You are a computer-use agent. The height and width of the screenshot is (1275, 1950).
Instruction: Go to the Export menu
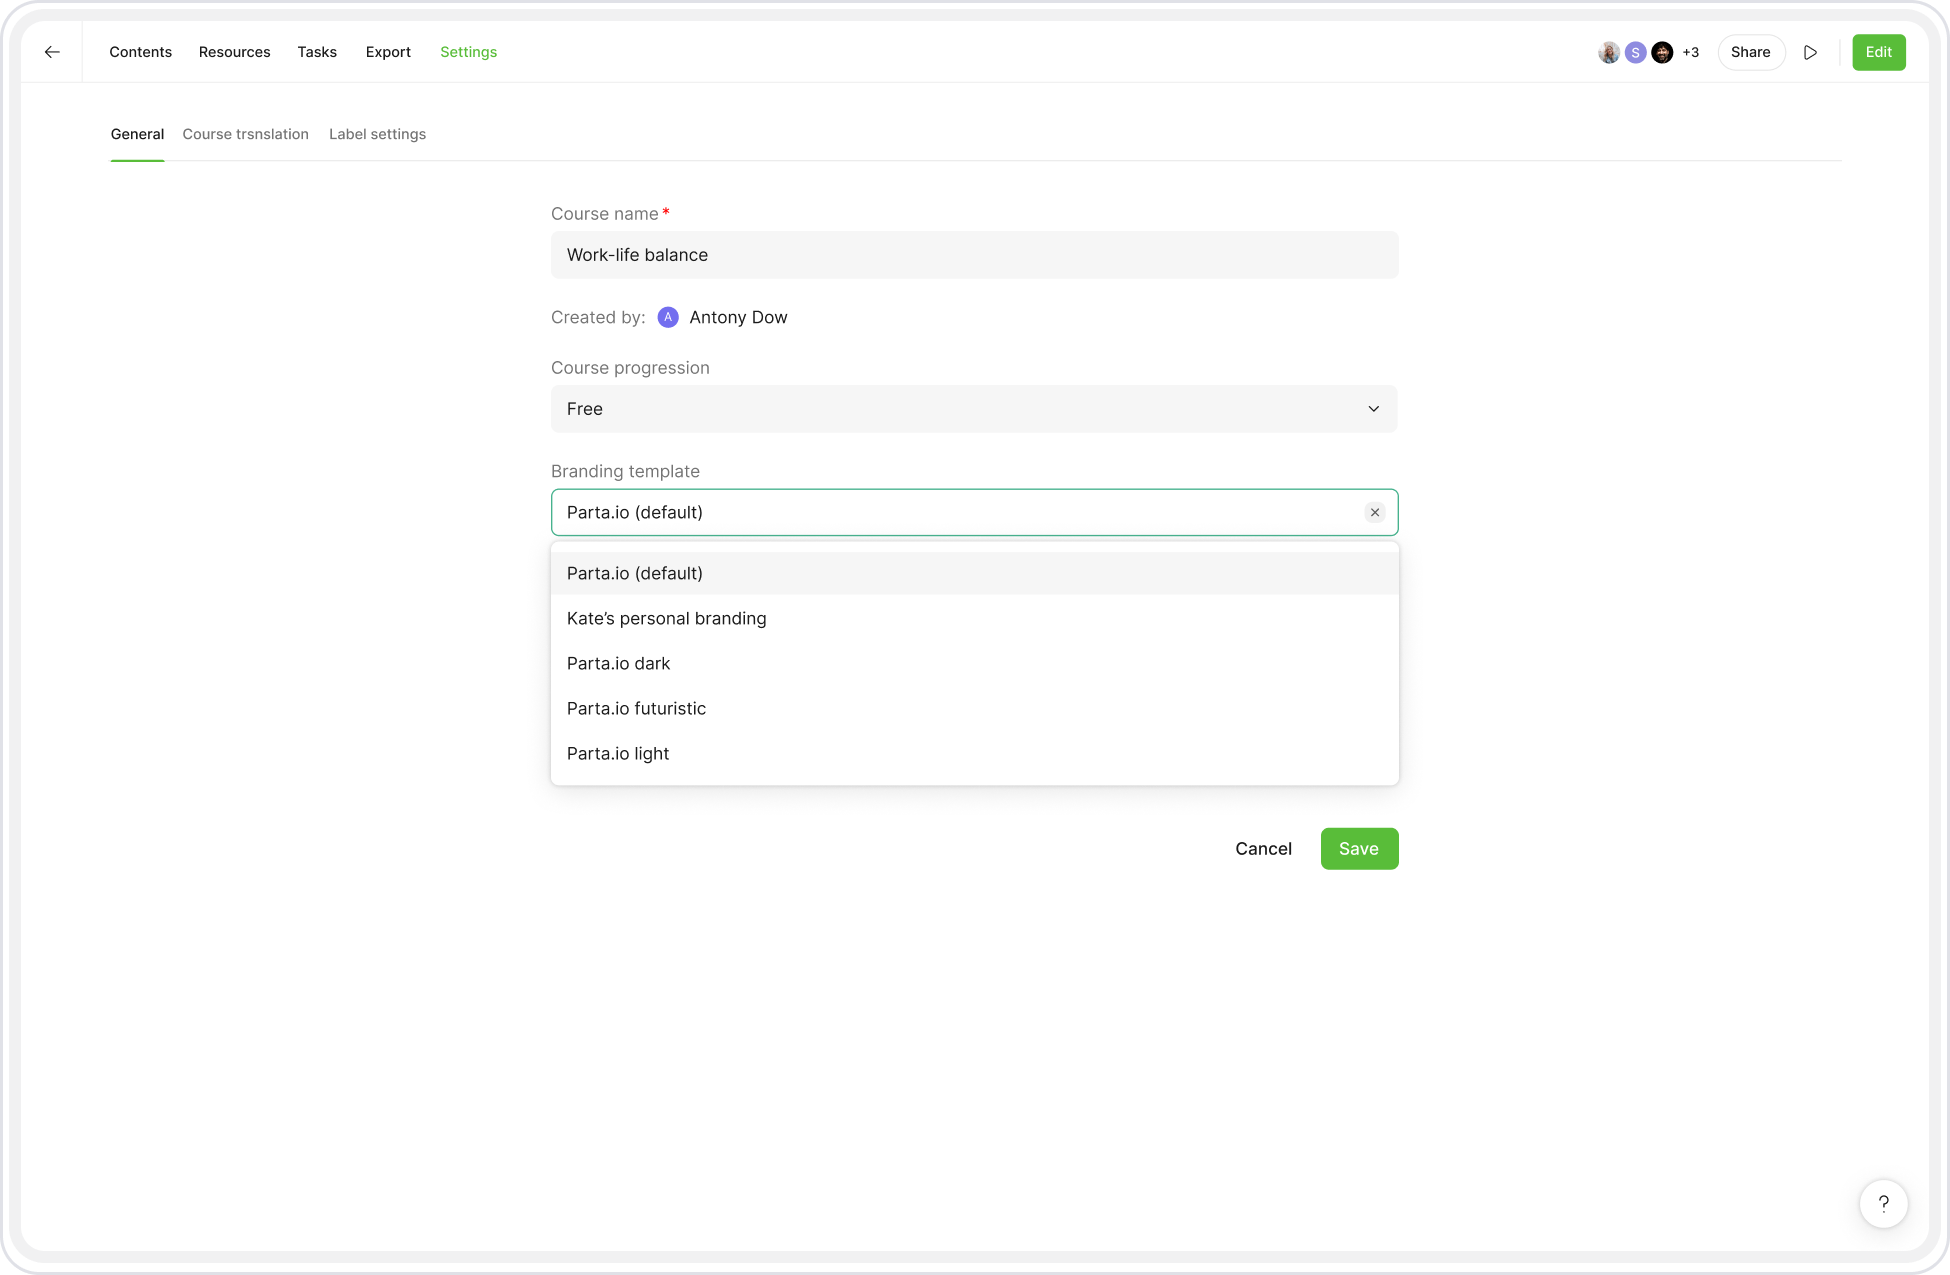388,52
